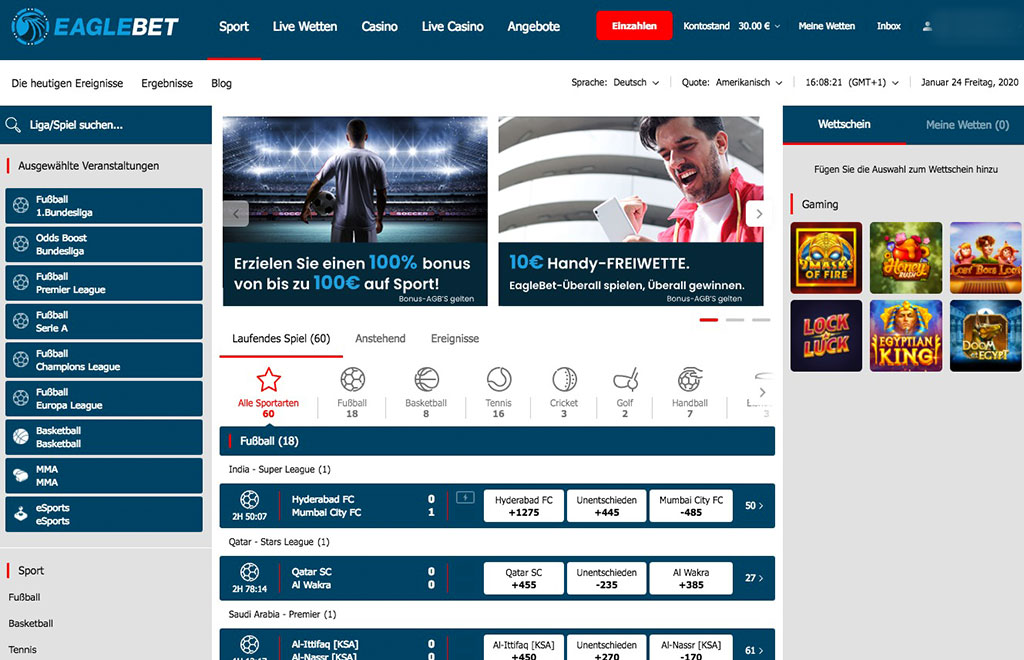This screenshot has height=660, width=1024.
Task: Open the Inbox link
Action: point(889,26)
